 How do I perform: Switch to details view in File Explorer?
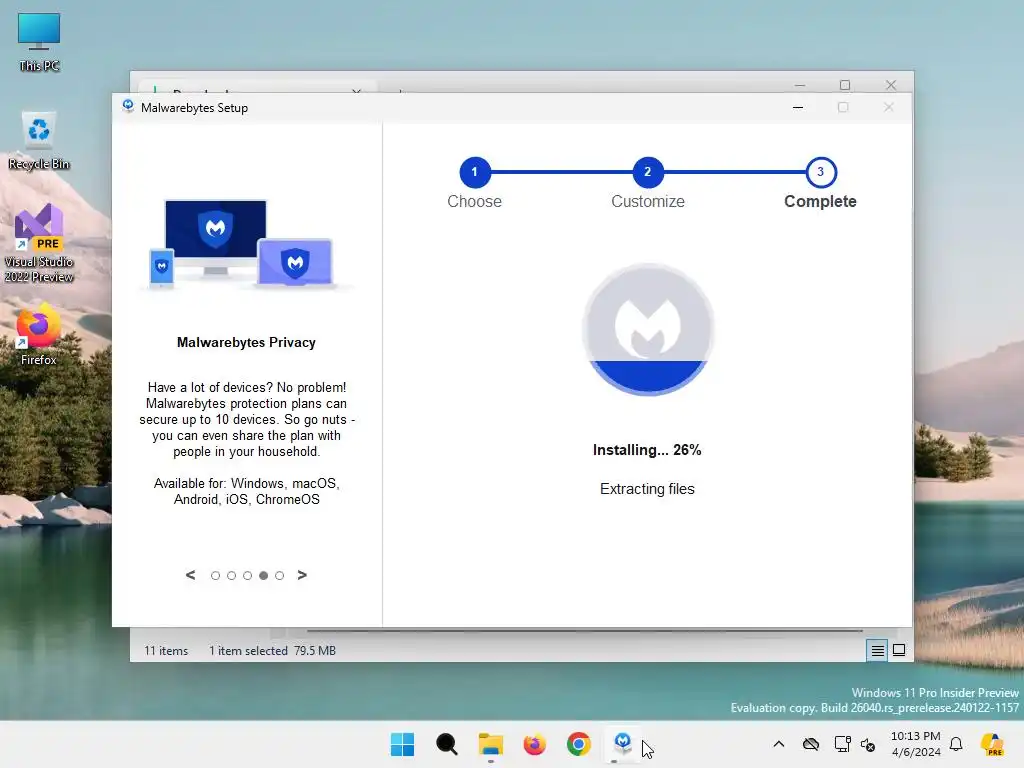coord(877,650)
